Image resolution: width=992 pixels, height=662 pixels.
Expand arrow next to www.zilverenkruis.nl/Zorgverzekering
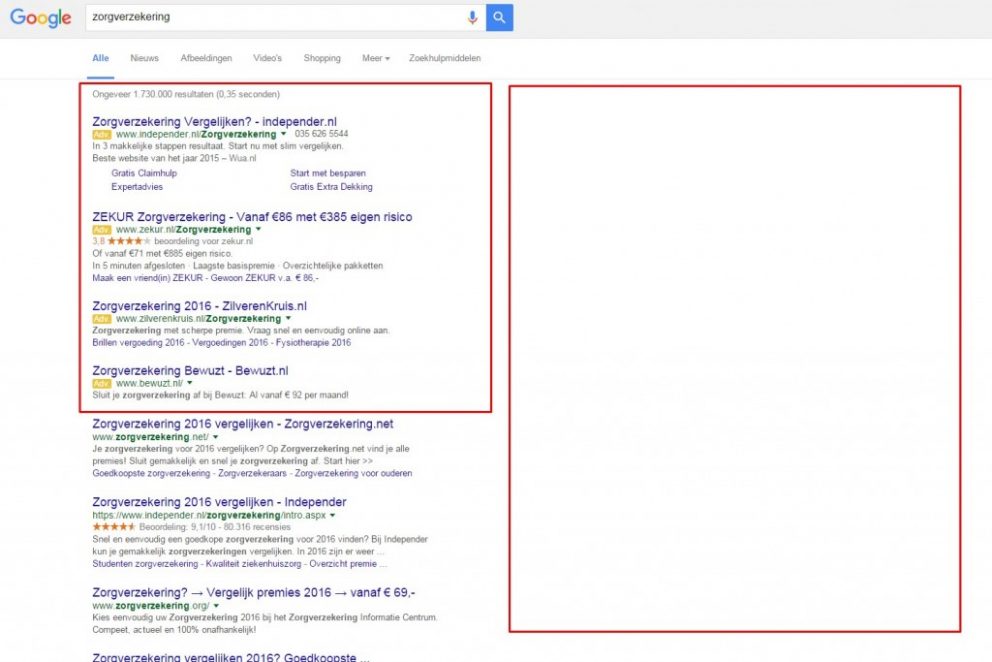(x=288, y=318)
